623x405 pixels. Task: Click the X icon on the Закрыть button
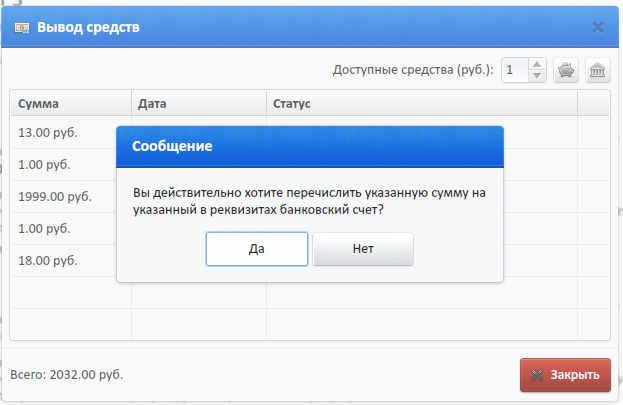(537, 375)
